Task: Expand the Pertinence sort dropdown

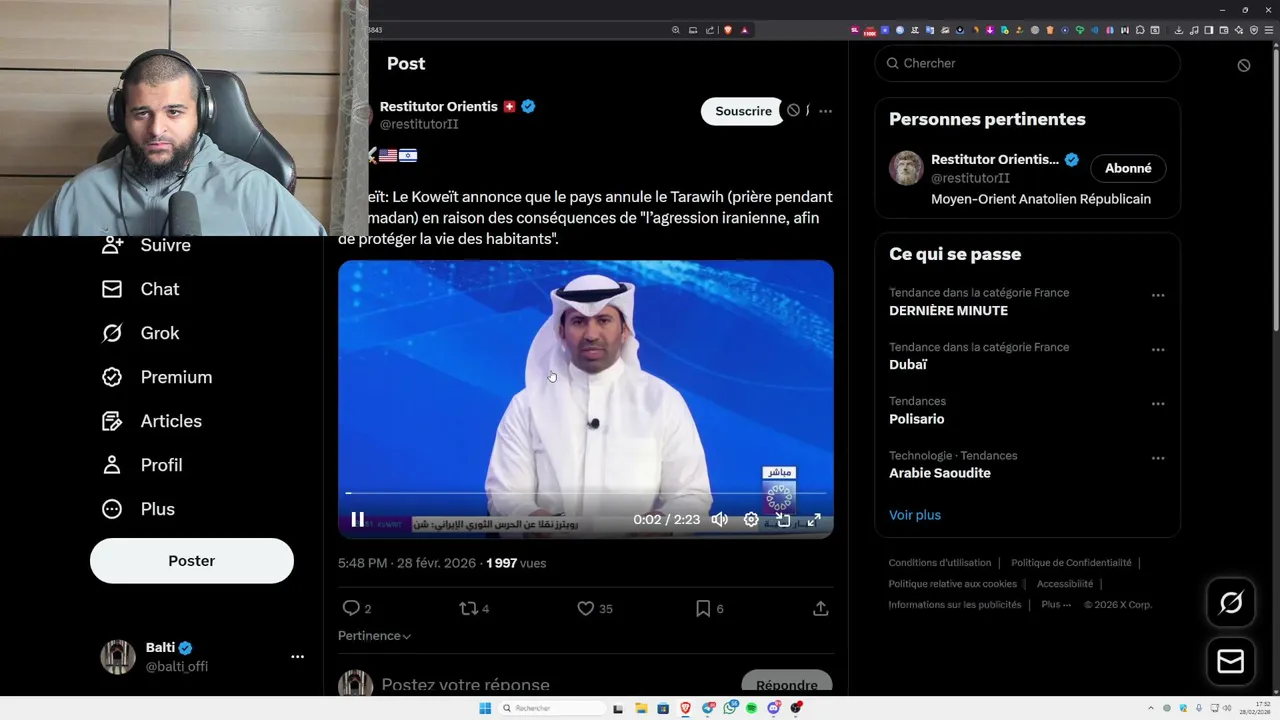Action: (x=374, y=635)
